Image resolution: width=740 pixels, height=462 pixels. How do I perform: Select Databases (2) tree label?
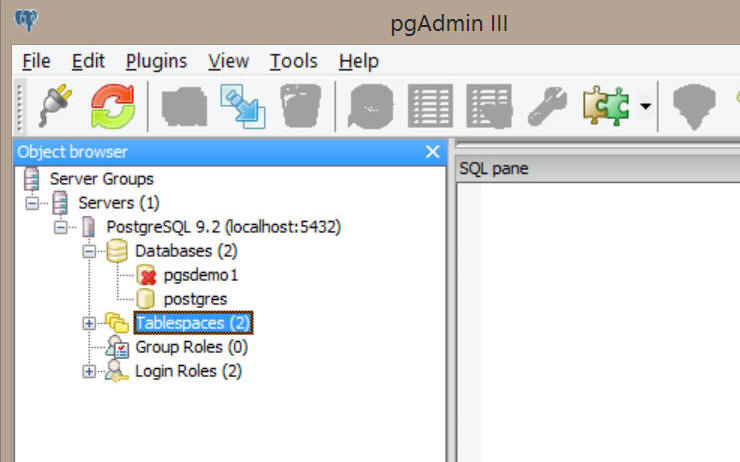pyautogui.click(x=186, y=251)
